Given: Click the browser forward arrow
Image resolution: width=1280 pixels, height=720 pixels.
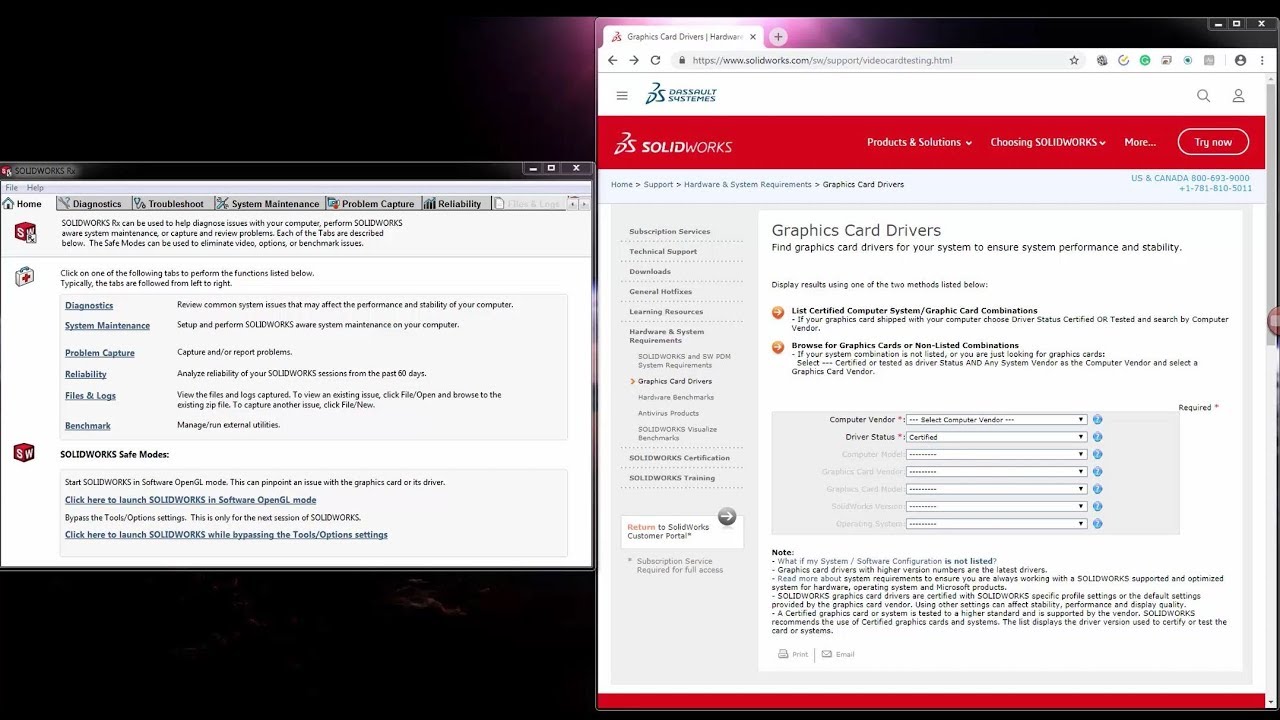Looking at the screenshot, I should (x=634, y=60).
